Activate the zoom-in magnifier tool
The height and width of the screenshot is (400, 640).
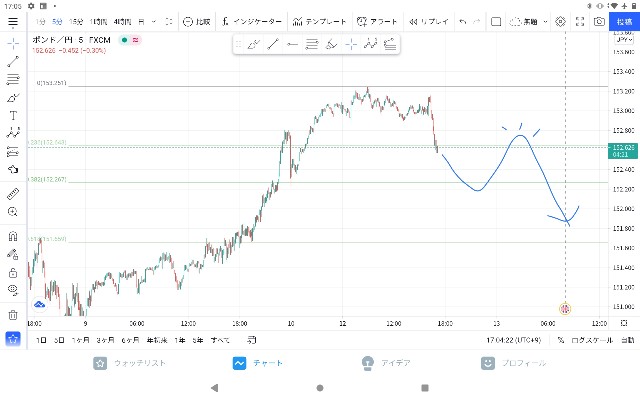point(13,211)
